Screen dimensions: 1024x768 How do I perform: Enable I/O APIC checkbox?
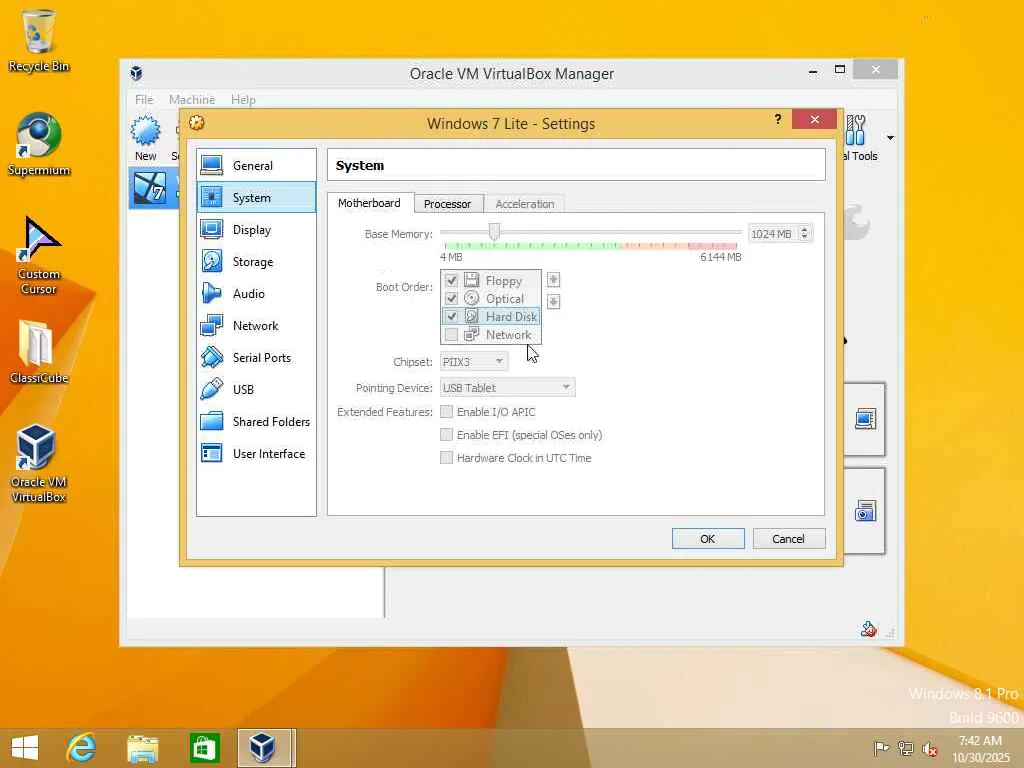click(447, 411)
